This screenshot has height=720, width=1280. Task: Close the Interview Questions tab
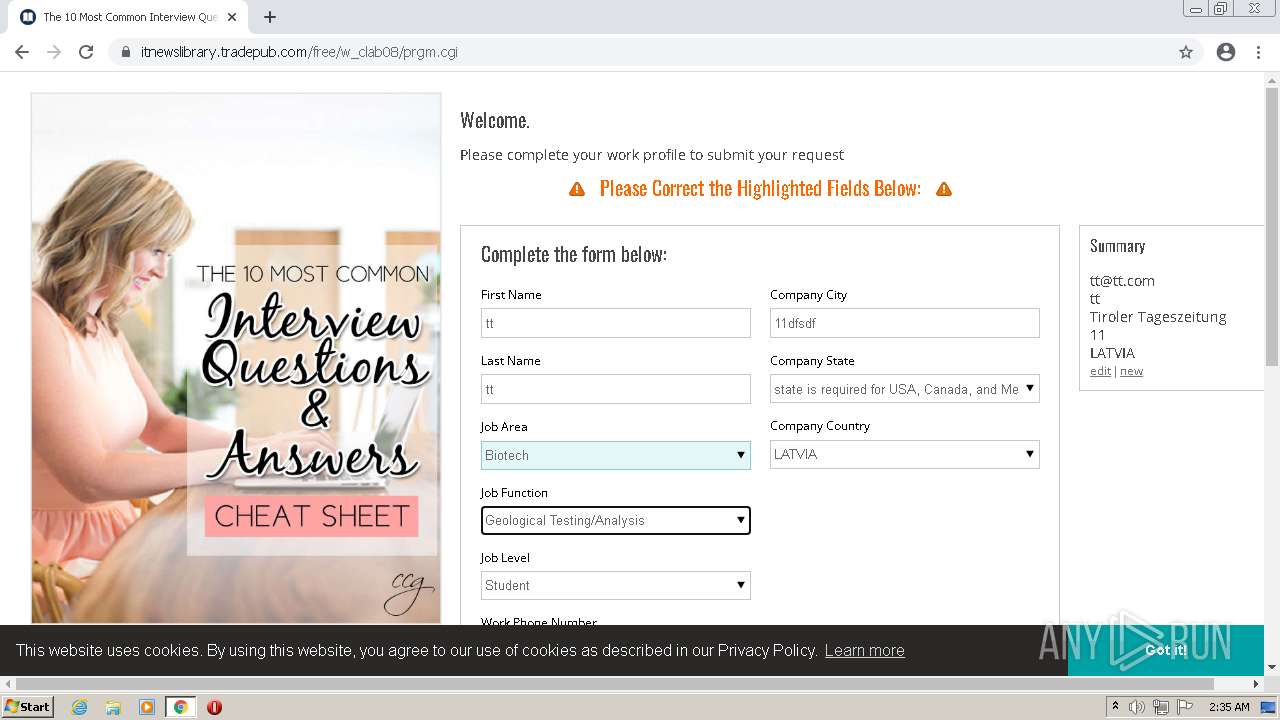(x=232, y=17)
